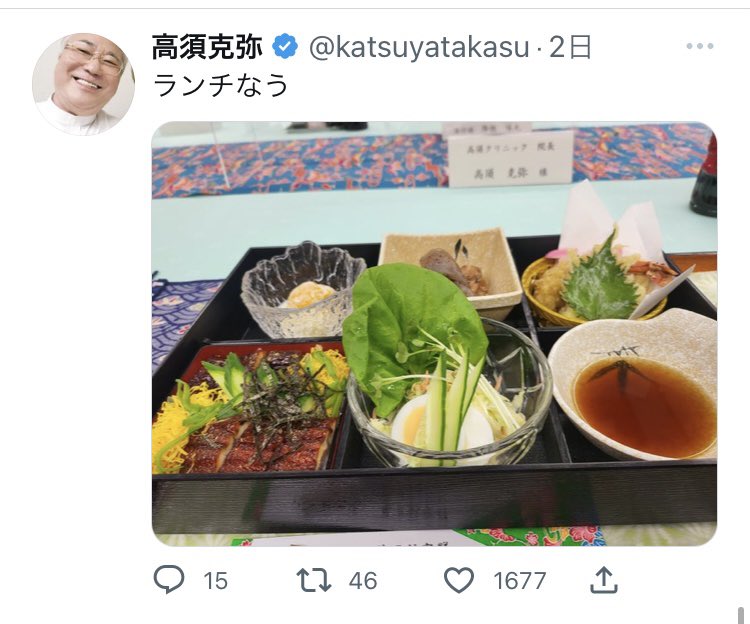Select the tweet text ランチなう
This screenshot has height=624, width=750.
(x=221, y=85)
